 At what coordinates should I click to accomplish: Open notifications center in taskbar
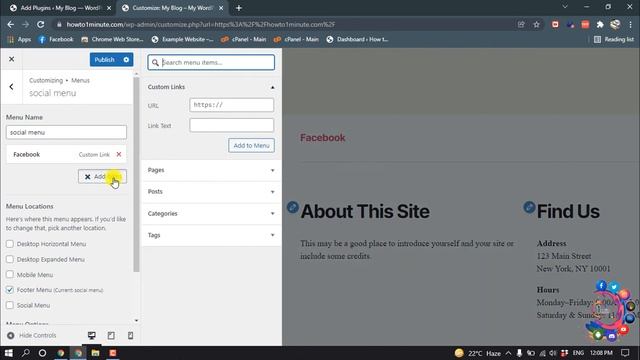pyautogui.click(x=625, y=353)
